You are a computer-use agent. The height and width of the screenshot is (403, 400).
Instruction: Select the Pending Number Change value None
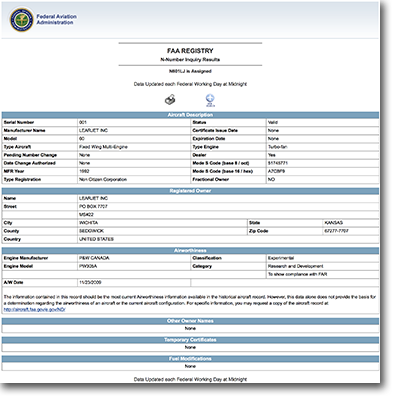click(x=84, y=155)
